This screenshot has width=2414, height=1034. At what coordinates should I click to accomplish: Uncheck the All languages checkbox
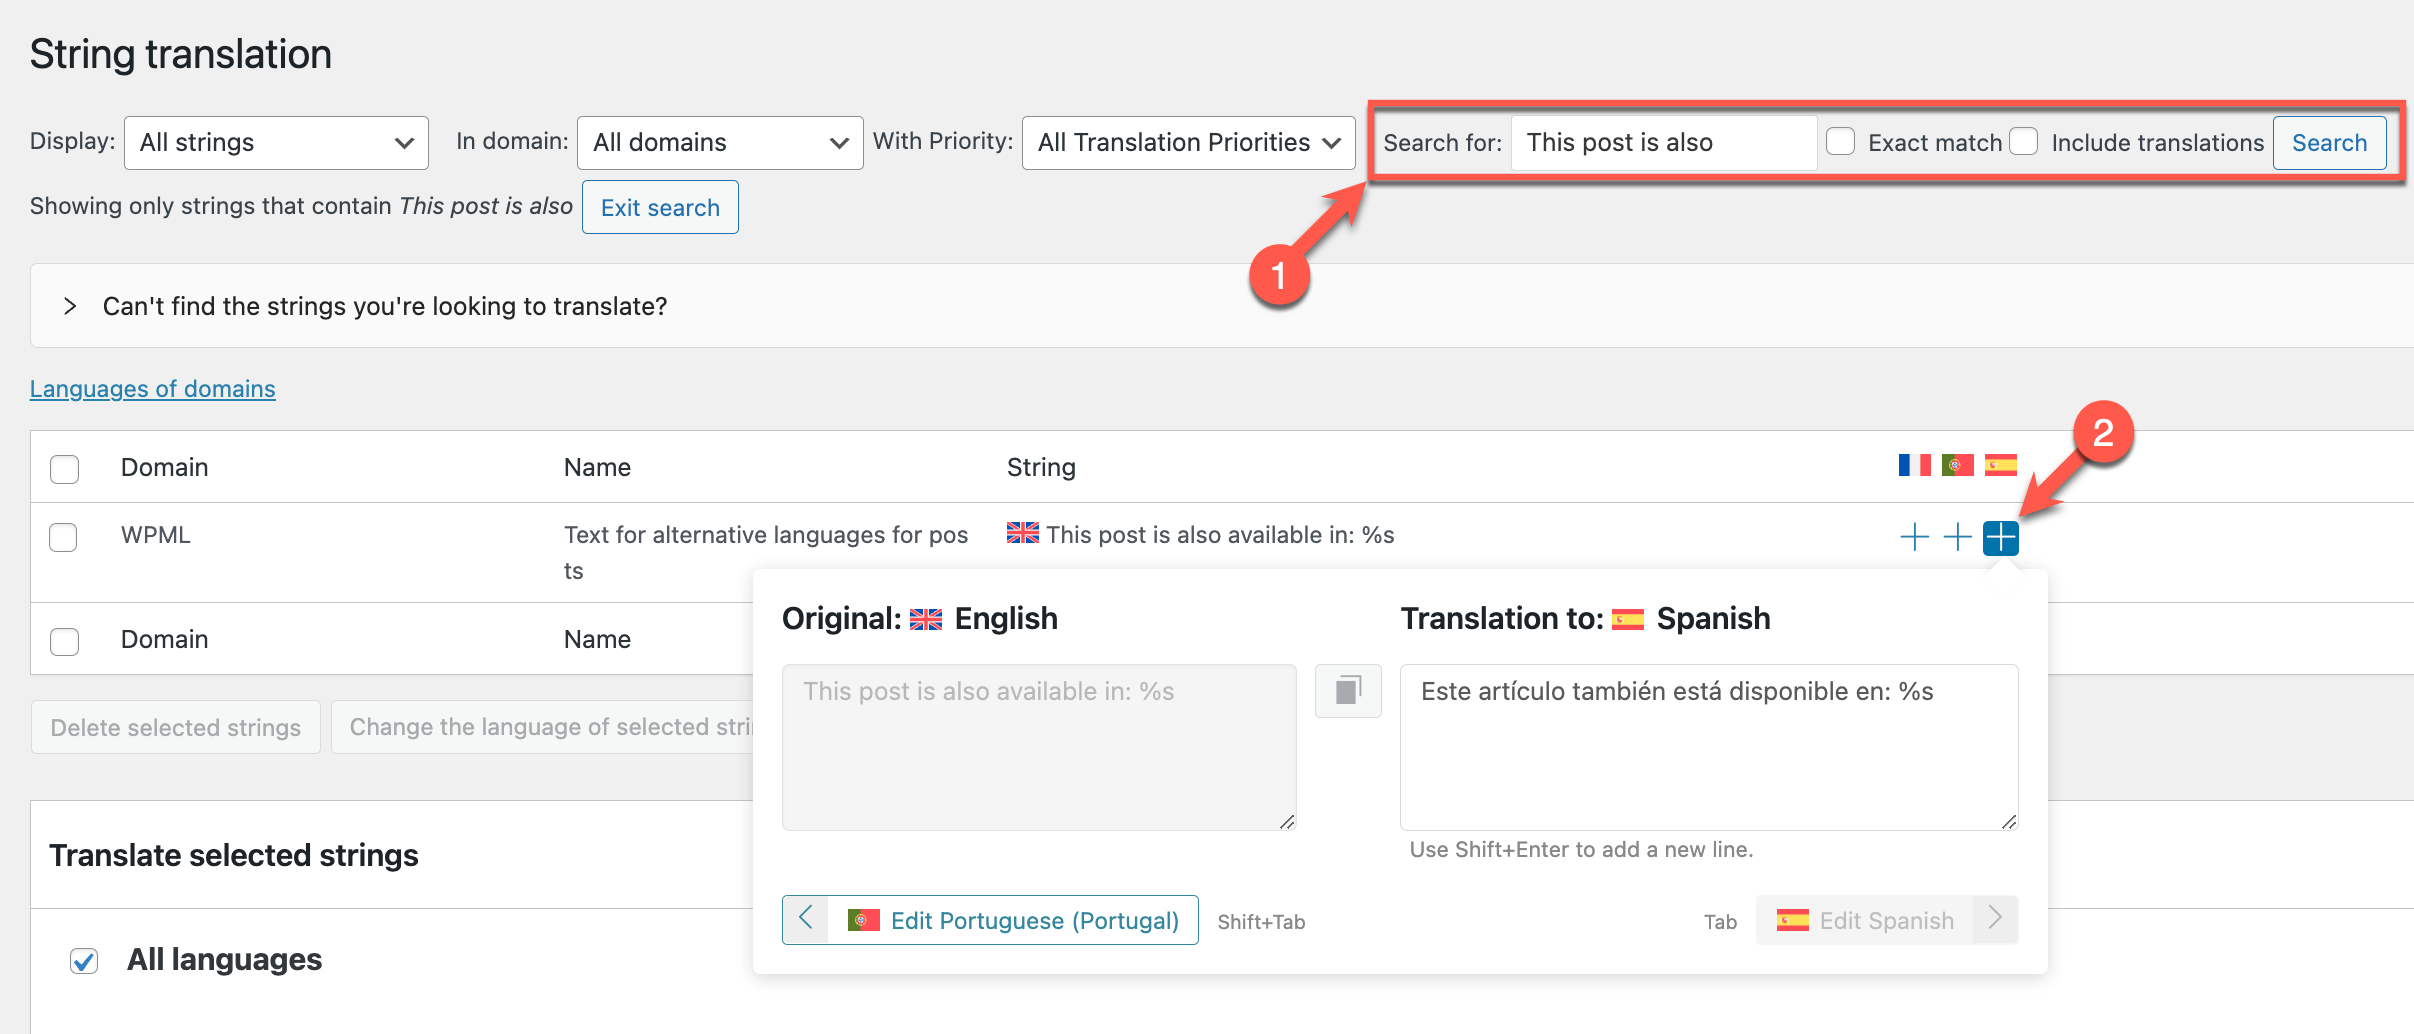84,961
